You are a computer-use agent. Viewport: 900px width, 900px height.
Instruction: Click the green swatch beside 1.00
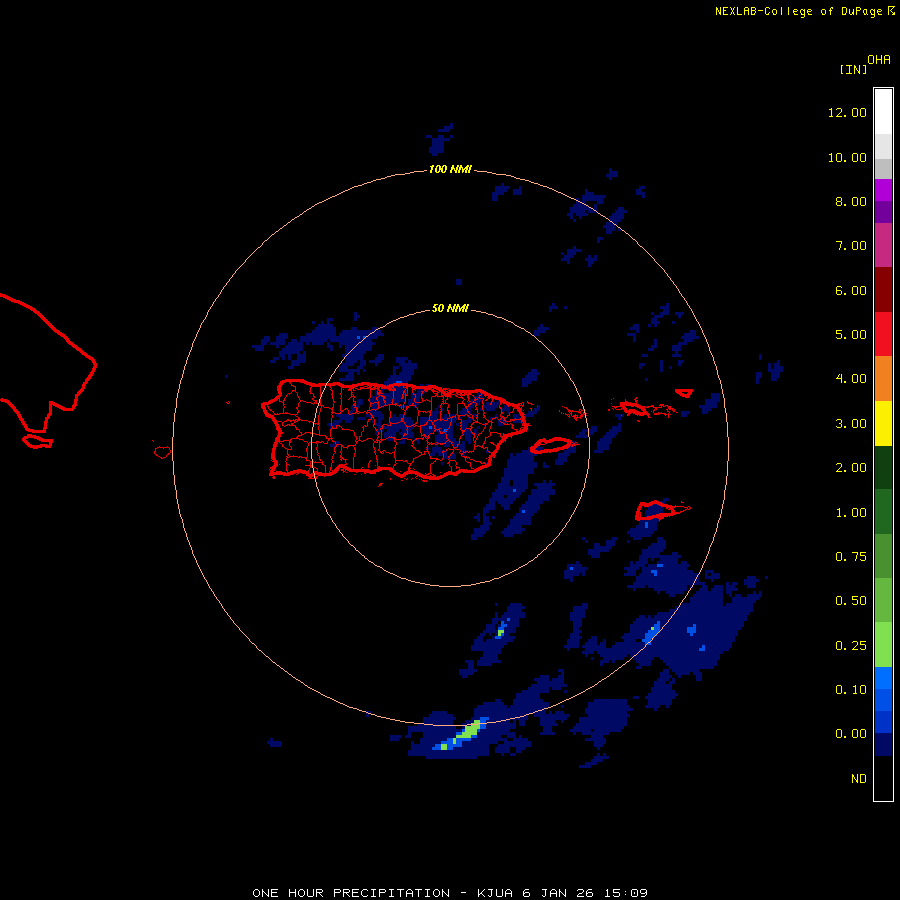pos(883,512)
